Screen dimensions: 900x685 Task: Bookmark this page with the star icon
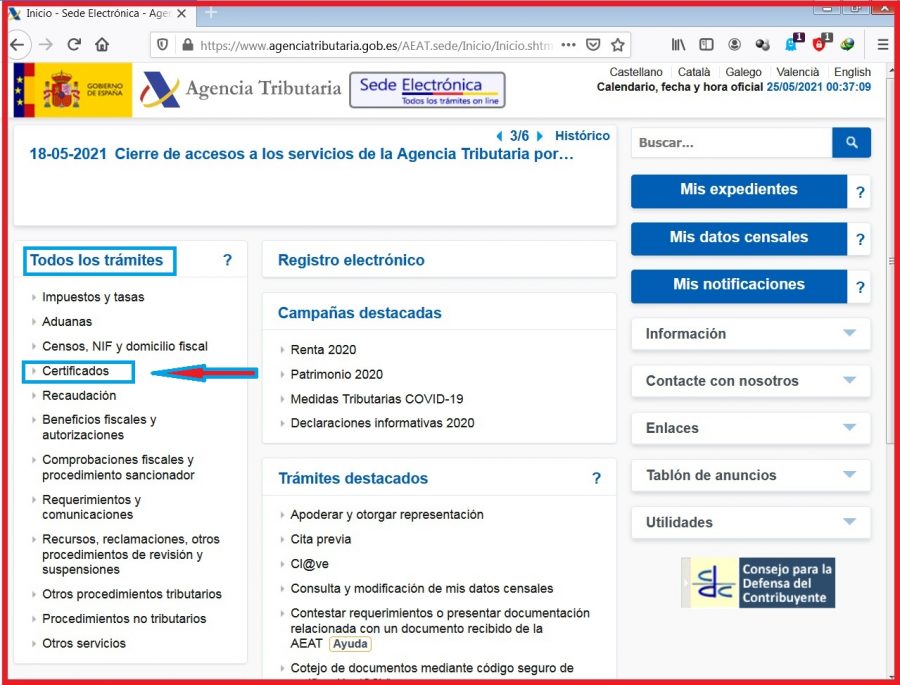click(x=618, y=45)
